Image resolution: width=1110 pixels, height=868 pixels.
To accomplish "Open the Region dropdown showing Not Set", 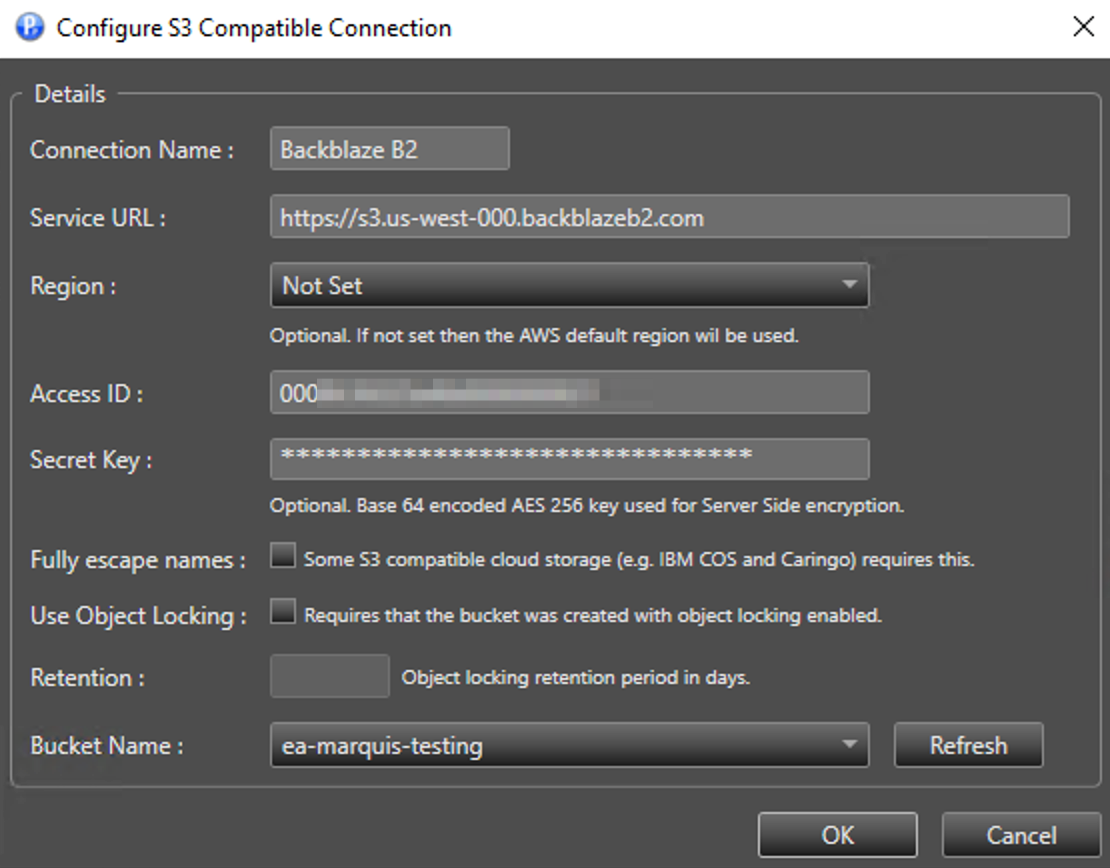I will pyautogui.click(x=569, y=285).
